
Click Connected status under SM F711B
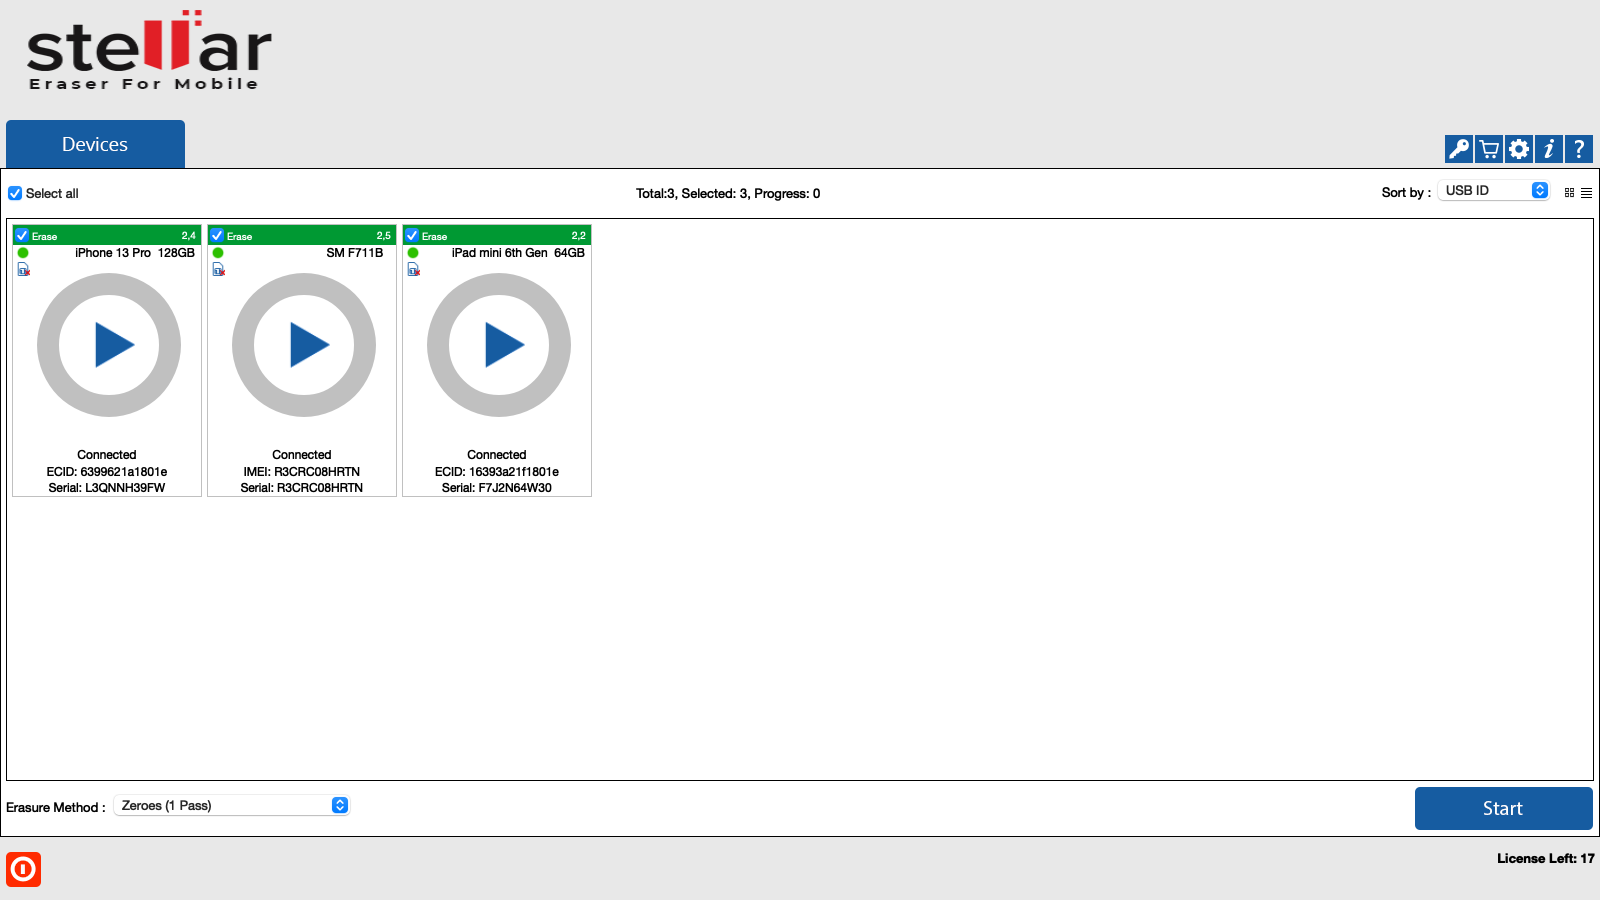pos(302,455)
